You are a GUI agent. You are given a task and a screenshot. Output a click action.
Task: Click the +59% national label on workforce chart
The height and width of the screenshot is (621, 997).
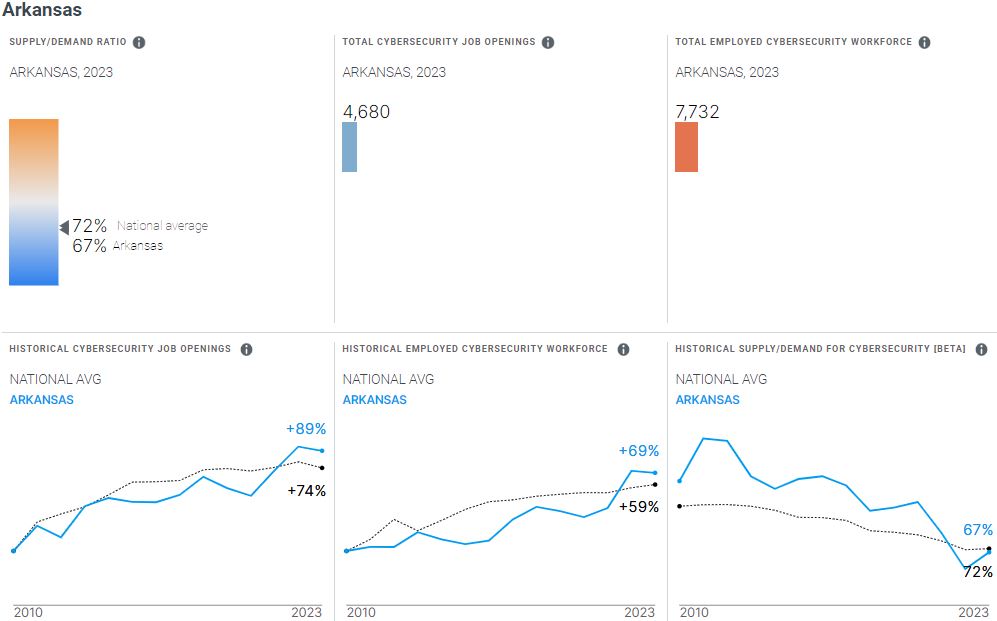639,507
